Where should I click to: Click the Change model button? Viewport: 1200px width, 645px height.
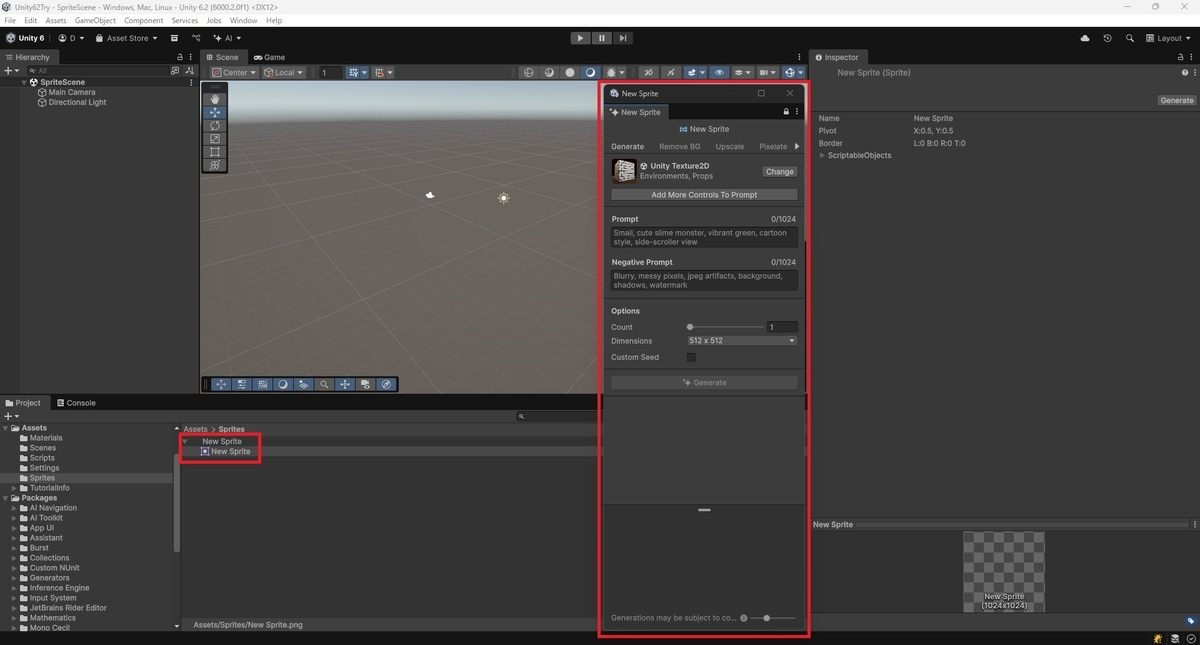(x=780, y=172)
